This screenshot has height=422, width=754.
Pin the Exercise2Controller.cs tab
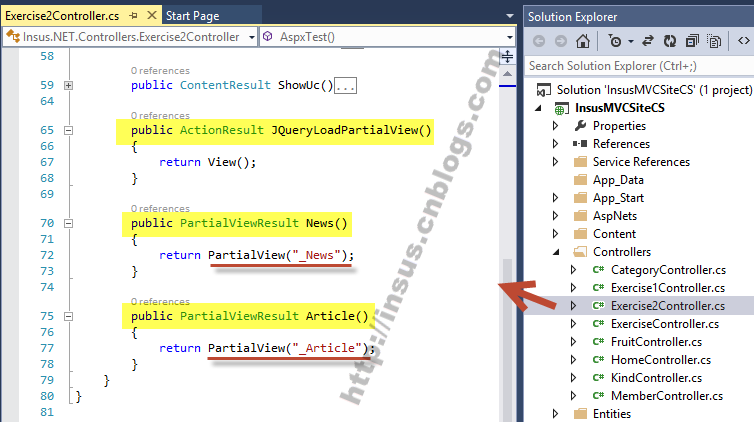coord(134,16)
